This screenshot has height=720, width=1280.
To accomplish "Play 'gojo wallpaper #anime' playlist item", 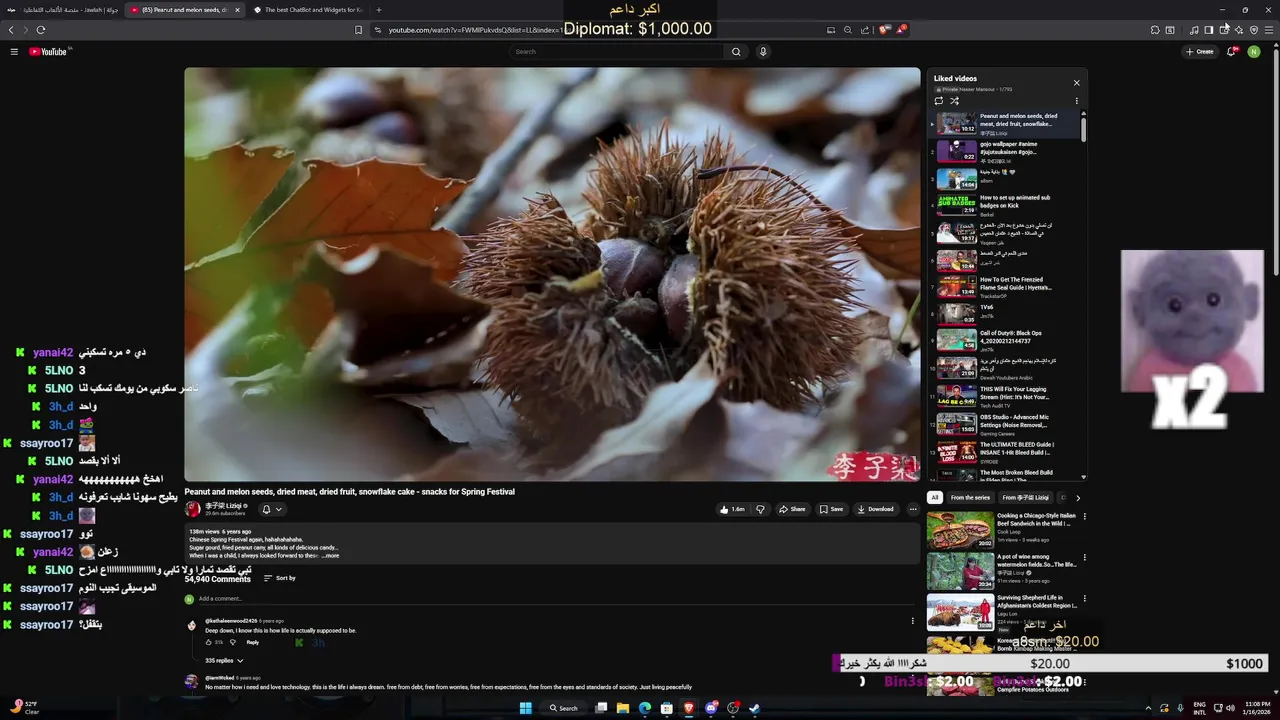I will click(1005, 152).
